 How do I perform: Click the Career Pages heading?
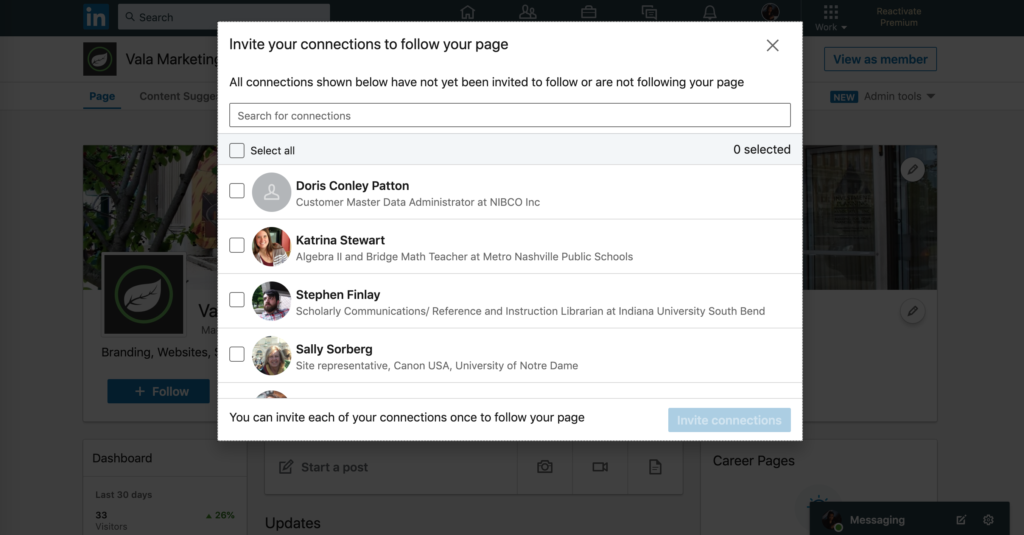pyautogui.click(x=754, y=461)
